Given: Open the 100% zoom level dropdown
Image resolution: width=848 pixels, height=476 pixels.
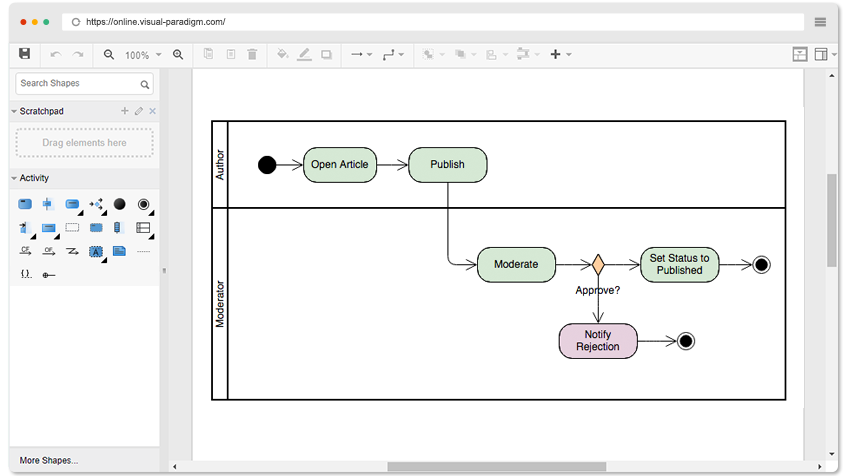Looking at the screenshot, I should [143, 55].
